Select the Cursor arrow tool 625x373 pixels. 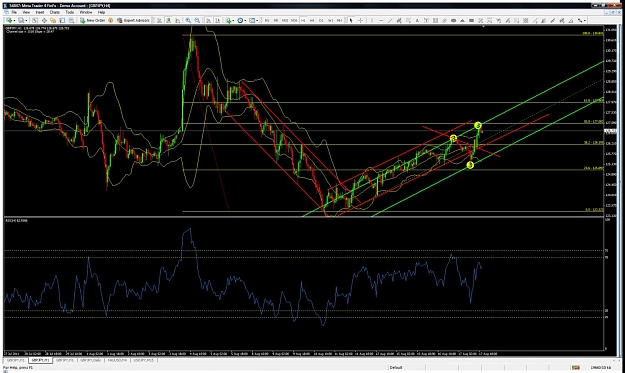tap(351, 20)
